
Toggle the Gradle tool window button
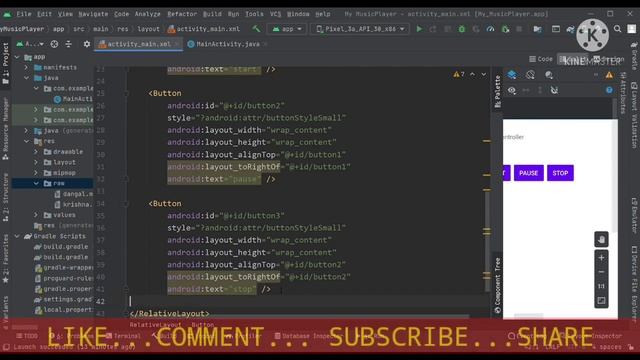click(634, 55)
